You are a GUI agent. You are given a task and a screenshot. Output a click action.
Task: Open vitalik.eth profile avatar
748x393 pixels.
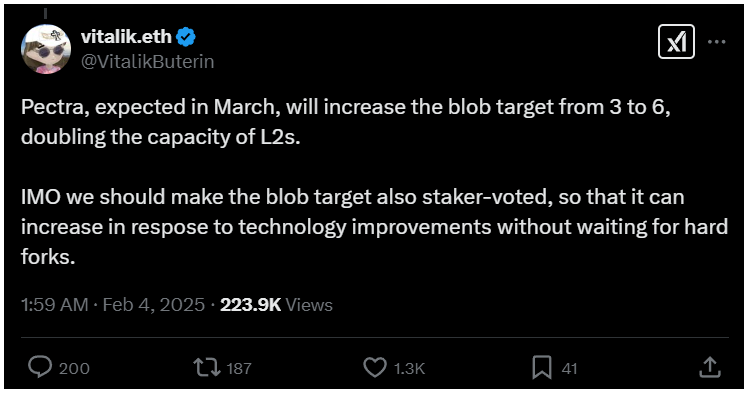pos(46,49)
